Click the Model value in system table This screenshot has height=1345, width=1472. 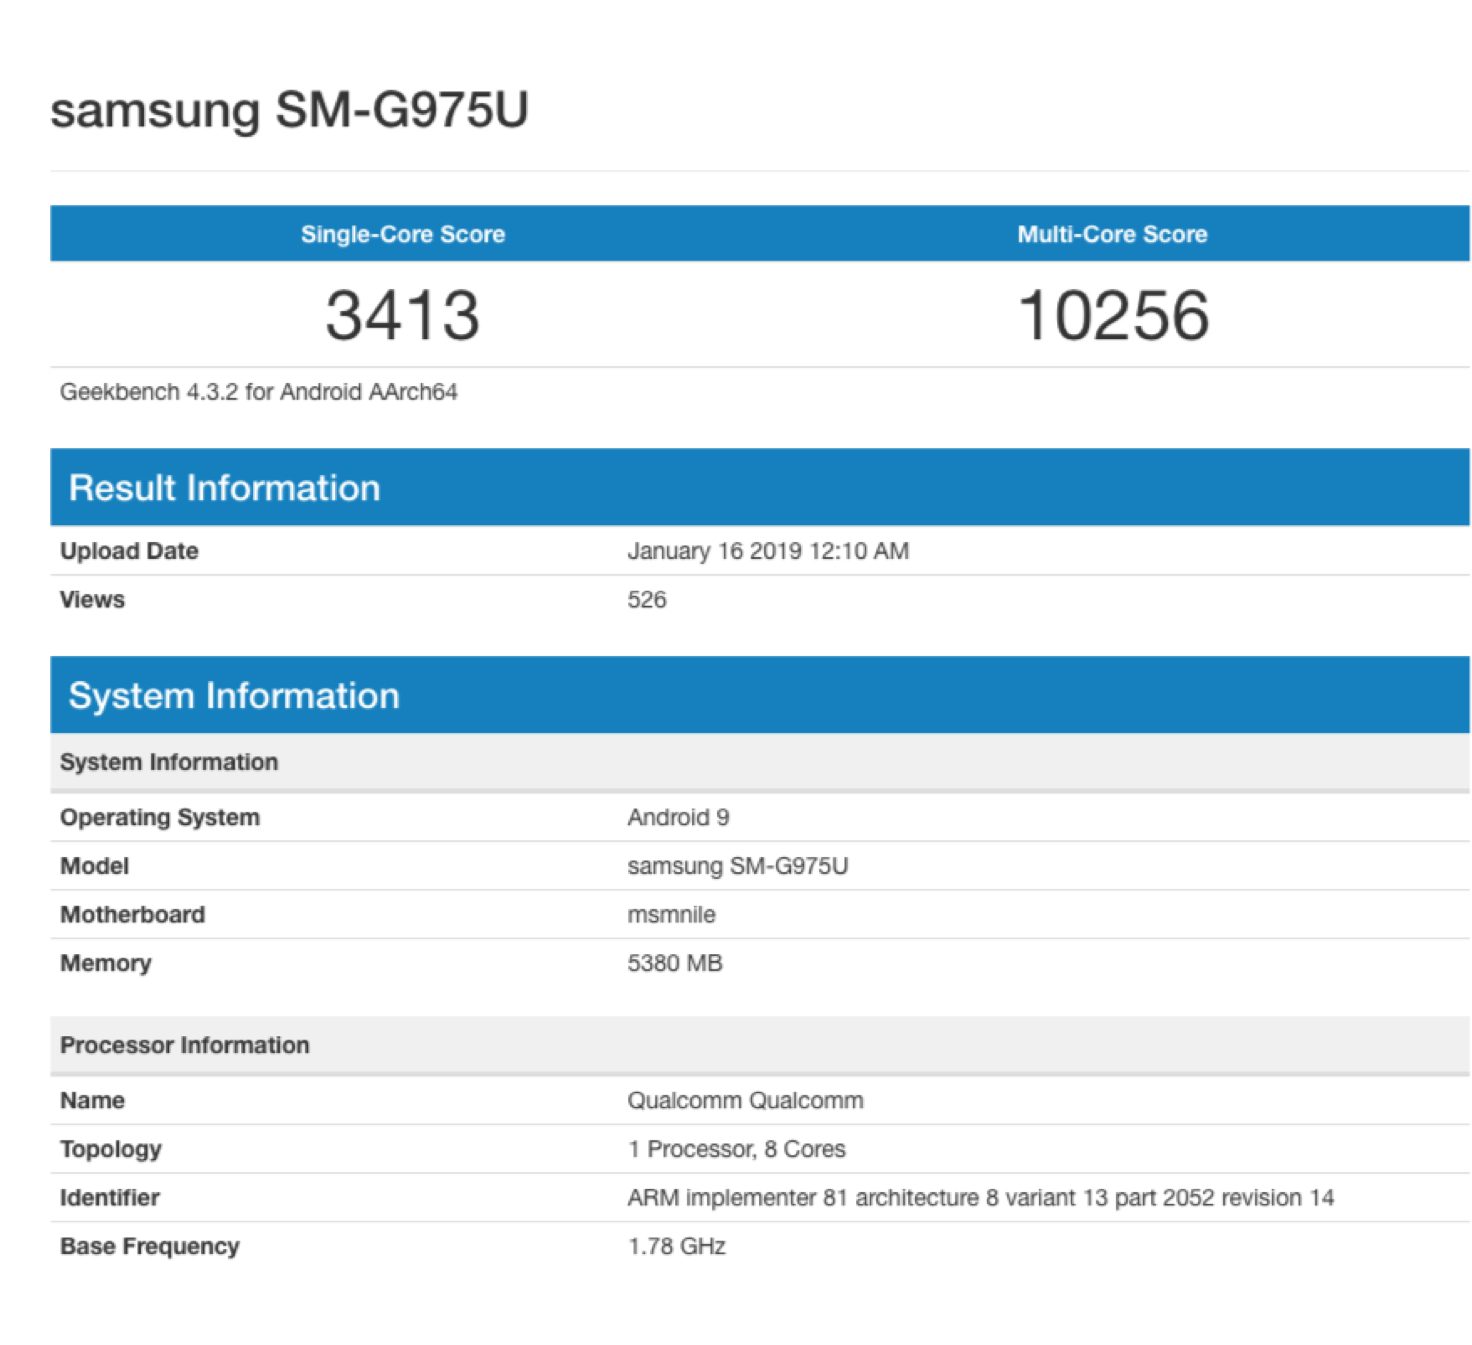click(737, 866)
